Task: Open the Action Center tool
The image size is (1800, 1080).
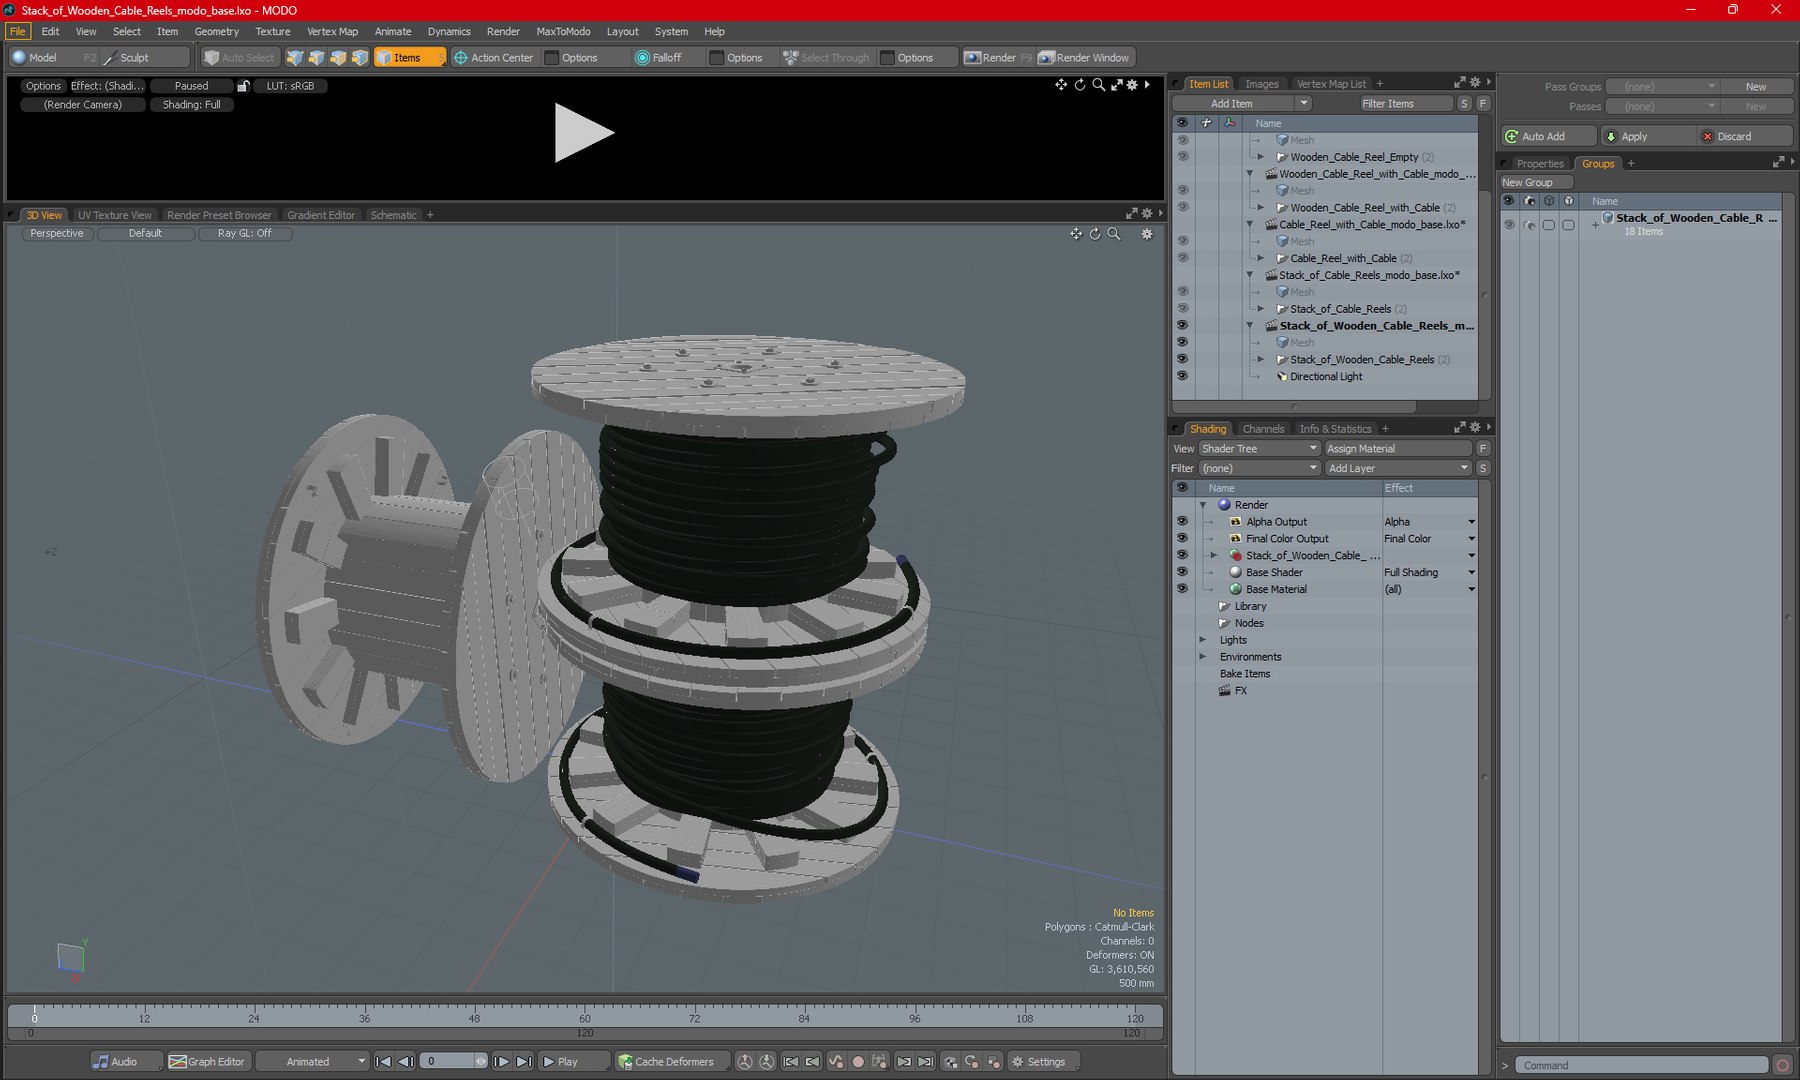Action: [494, 58]
